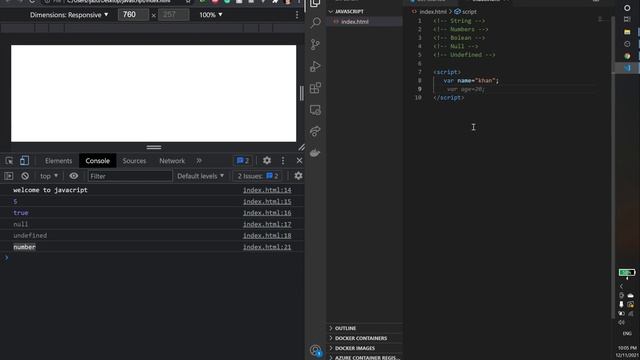Click ENG language indicator in tray

tap(627, 333)
